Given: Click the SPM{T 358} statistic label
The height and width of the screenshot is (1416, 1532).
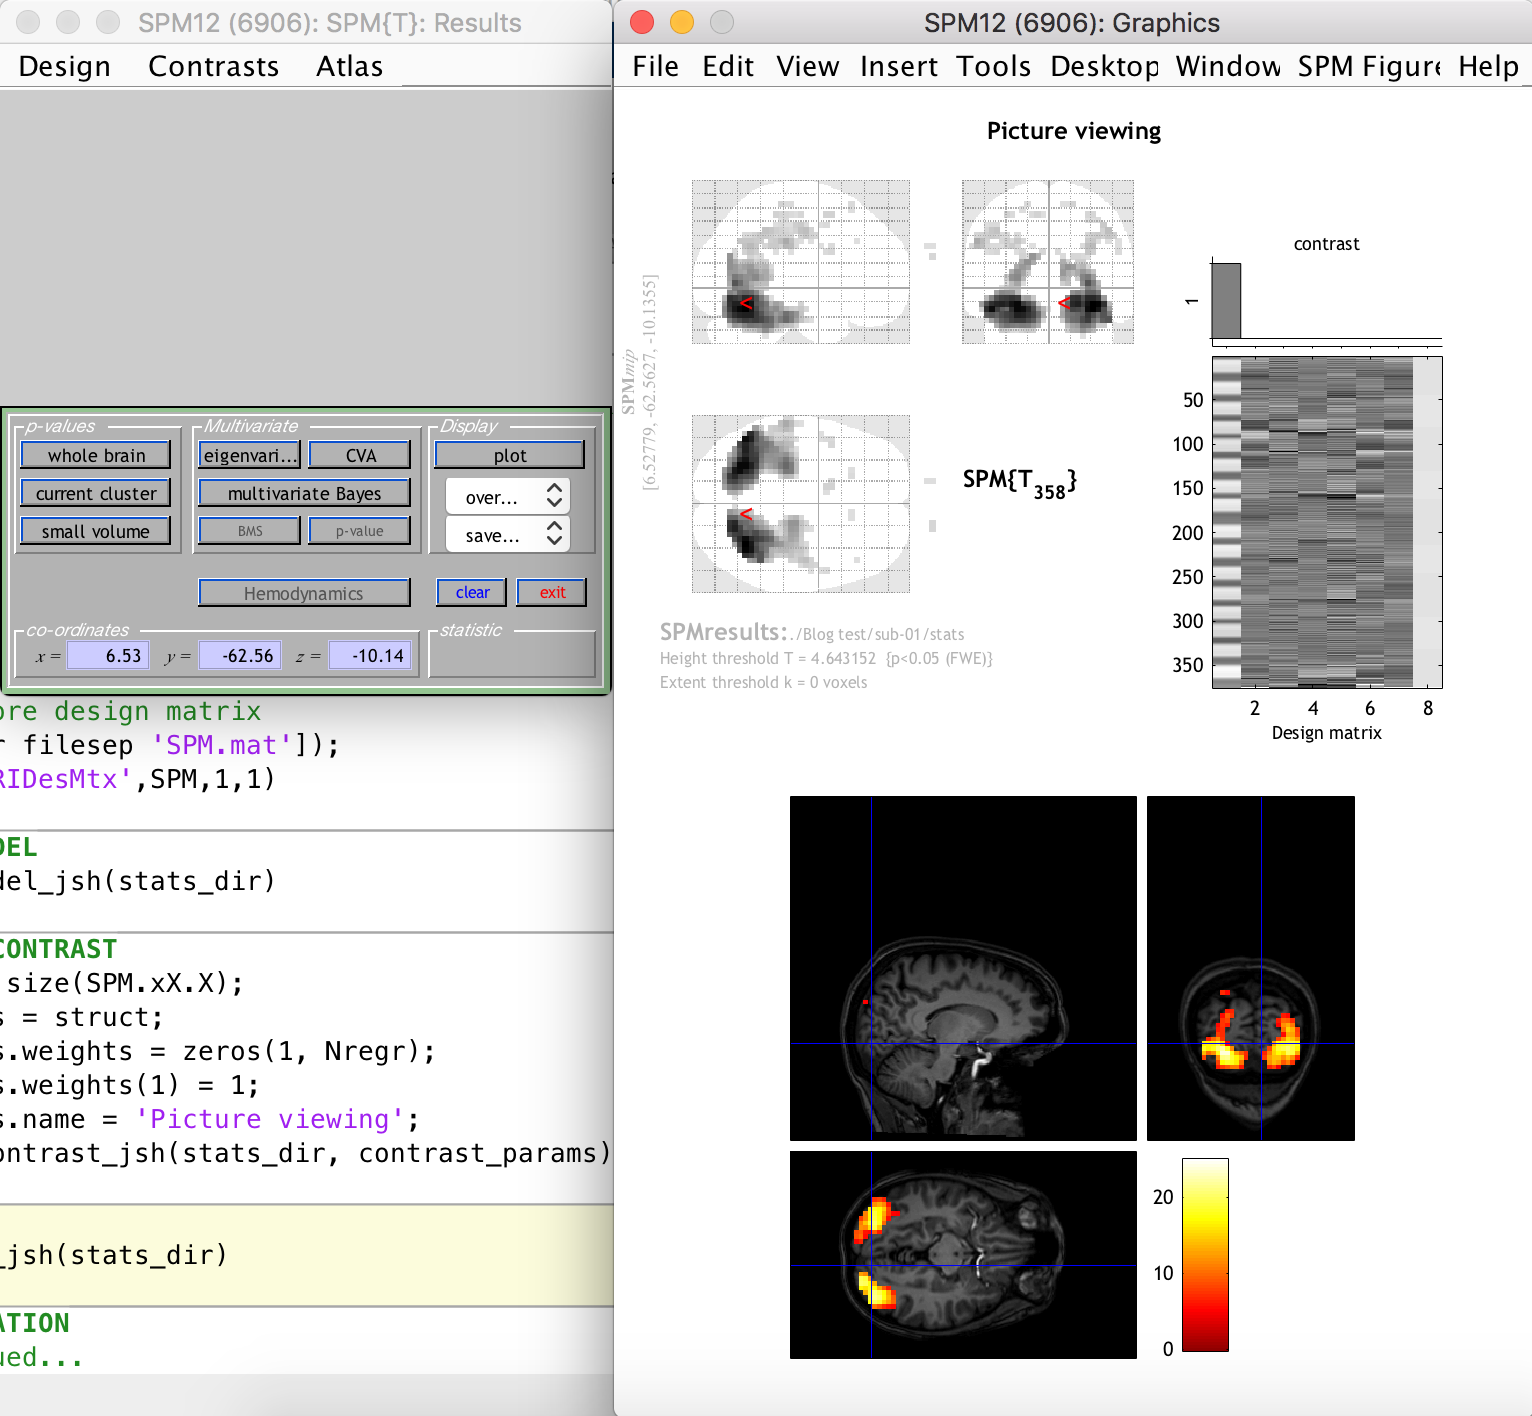Looking at the screenshot, I should (1019, 482).
